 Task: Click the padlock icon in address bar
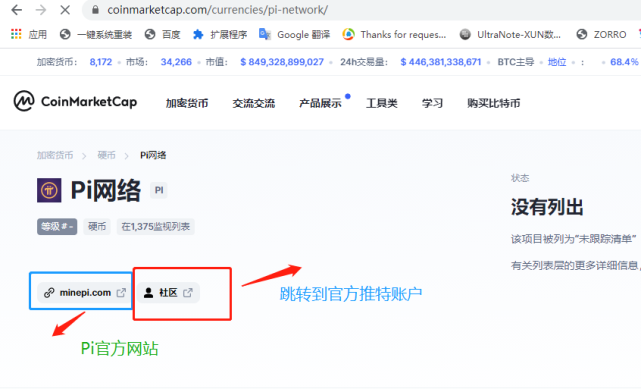pos(95,10)
